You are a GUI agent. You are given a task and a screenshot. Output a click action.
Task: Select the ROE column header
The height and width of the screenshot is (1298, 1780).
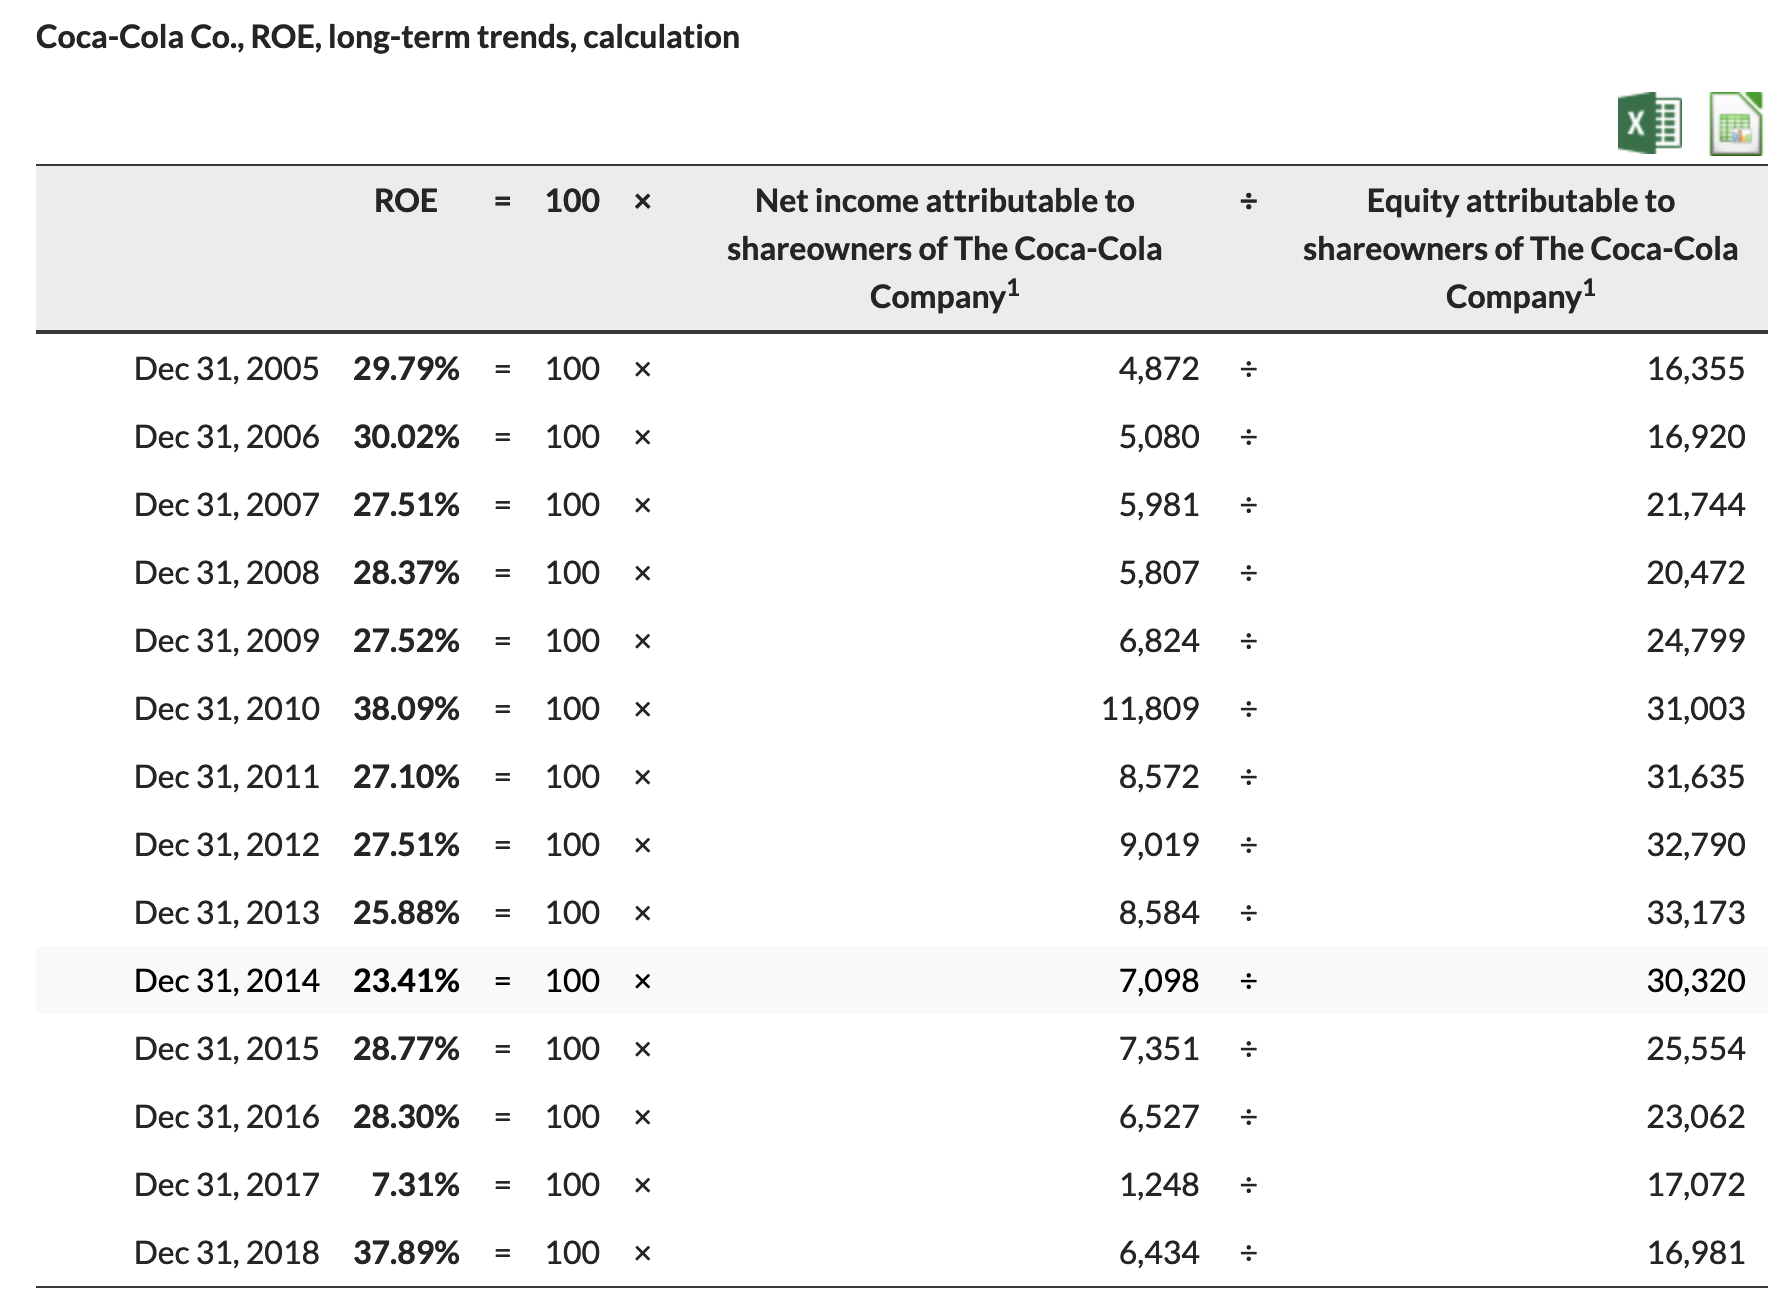(405, 201)
